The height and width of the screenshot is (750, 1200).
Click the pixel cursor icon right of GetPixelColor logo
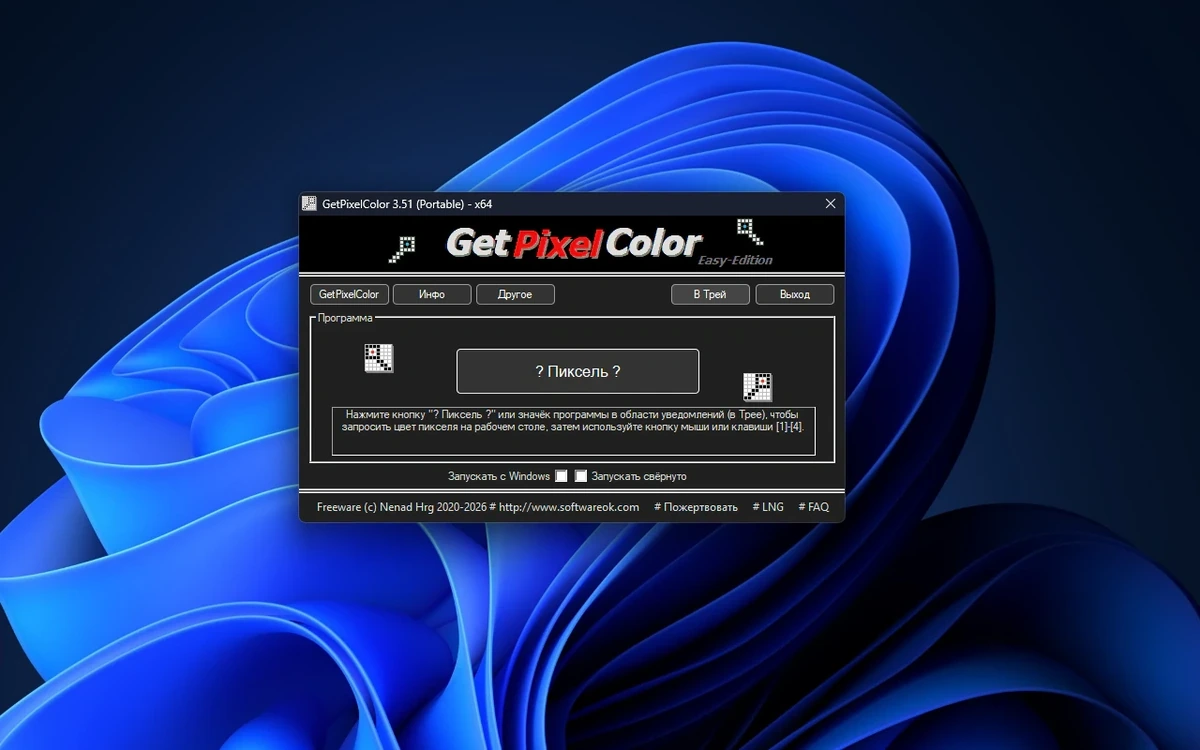750,232
